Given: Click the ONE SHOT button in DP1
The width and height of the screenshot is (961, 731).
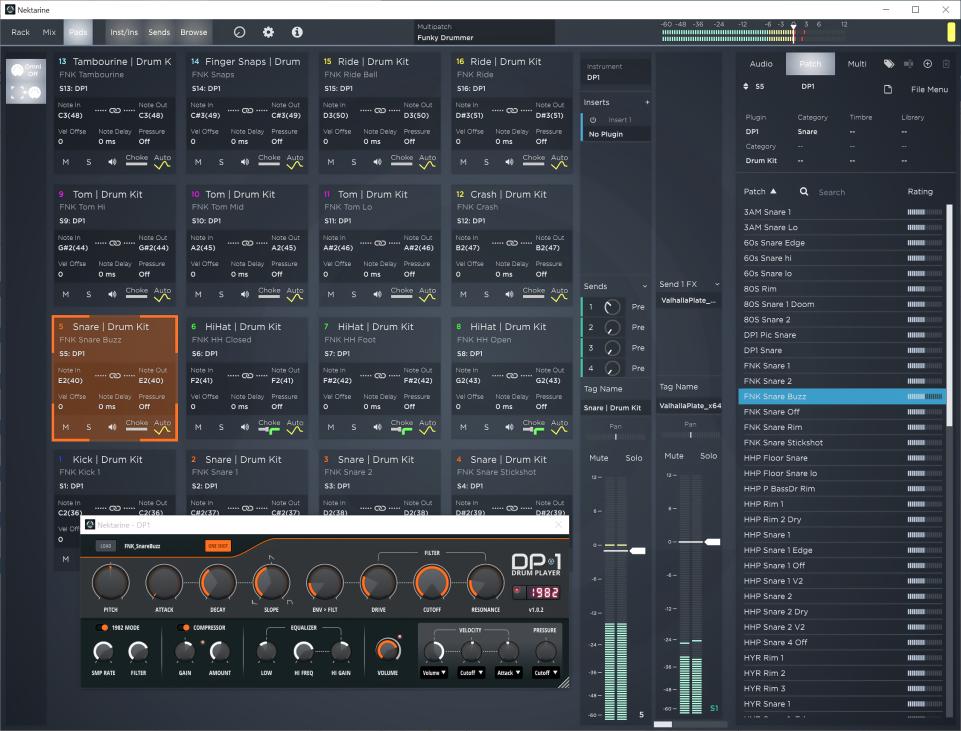Looking at the screenshot, I should tap(217, 546).
